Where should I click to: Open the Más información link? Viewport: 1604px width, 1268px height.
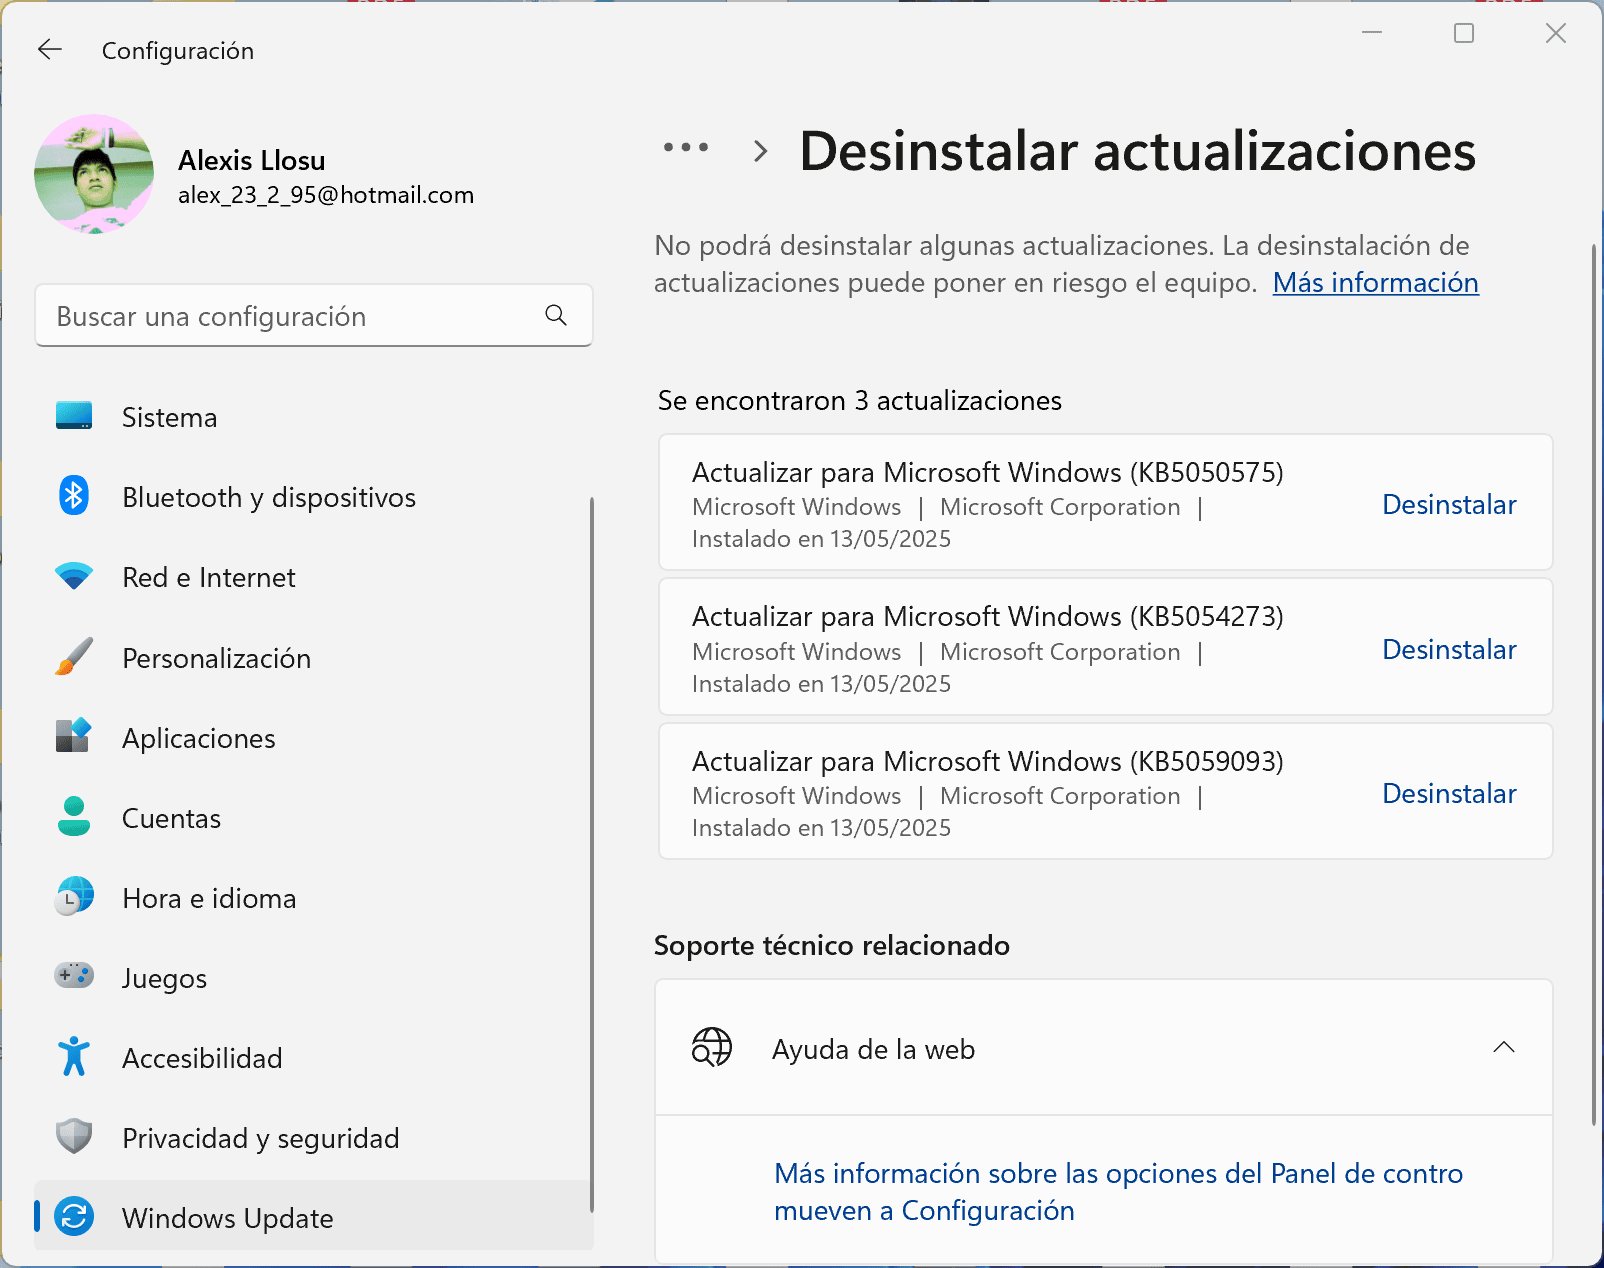point(1374,283)
